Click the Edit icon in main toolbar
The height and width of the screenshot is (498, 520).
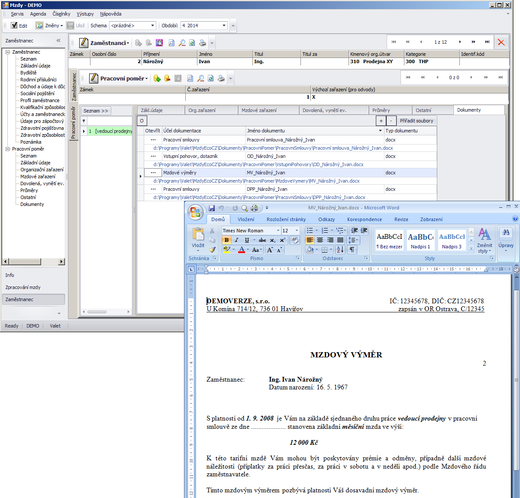point(19,25)
